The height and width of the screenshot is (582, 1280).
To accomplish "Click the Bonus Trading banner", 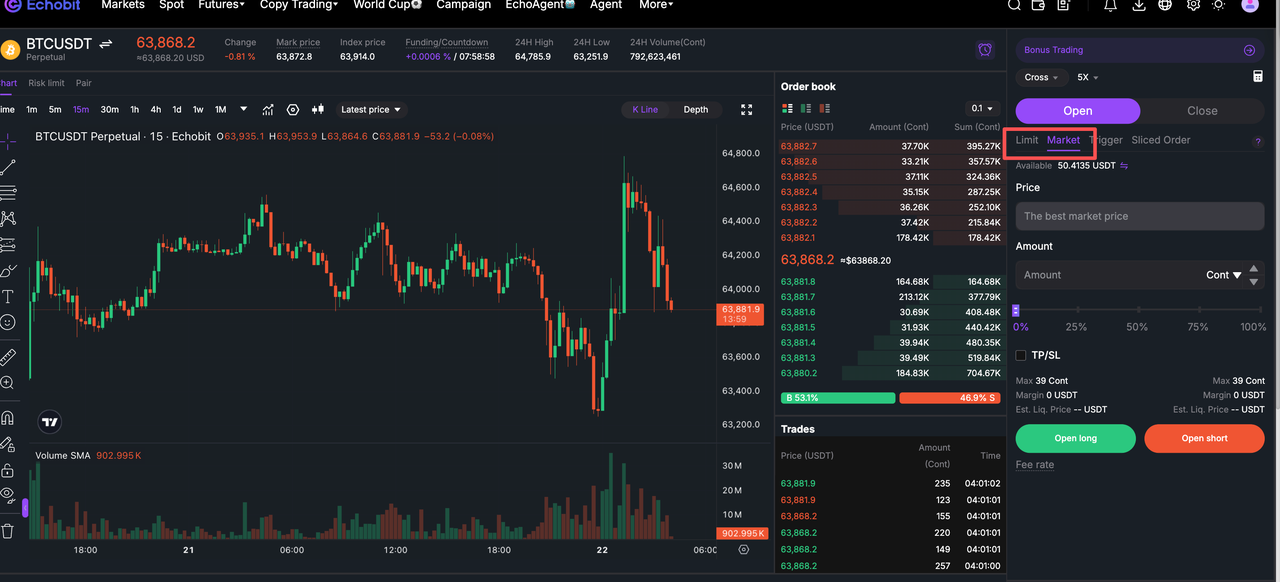I will point(1140,50).
